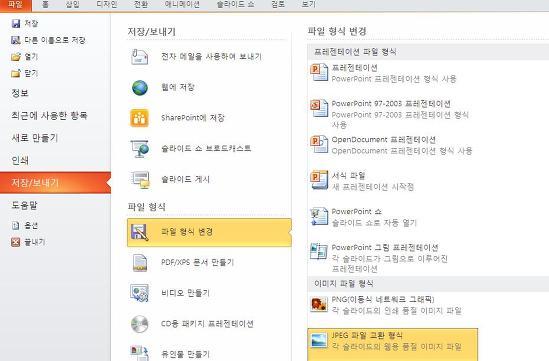549x361 pixels.
Task: Click the web save globe icon
Action: pyautogui.click(x=140, y=88)
